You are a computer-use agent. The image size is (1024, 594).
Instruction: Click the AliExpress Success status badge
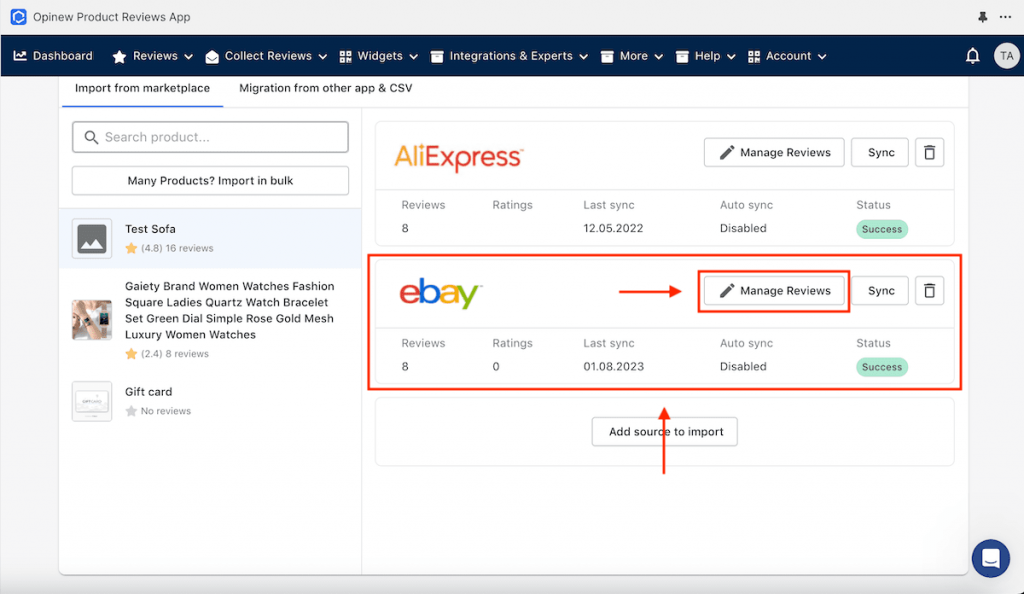pos(882,229)
